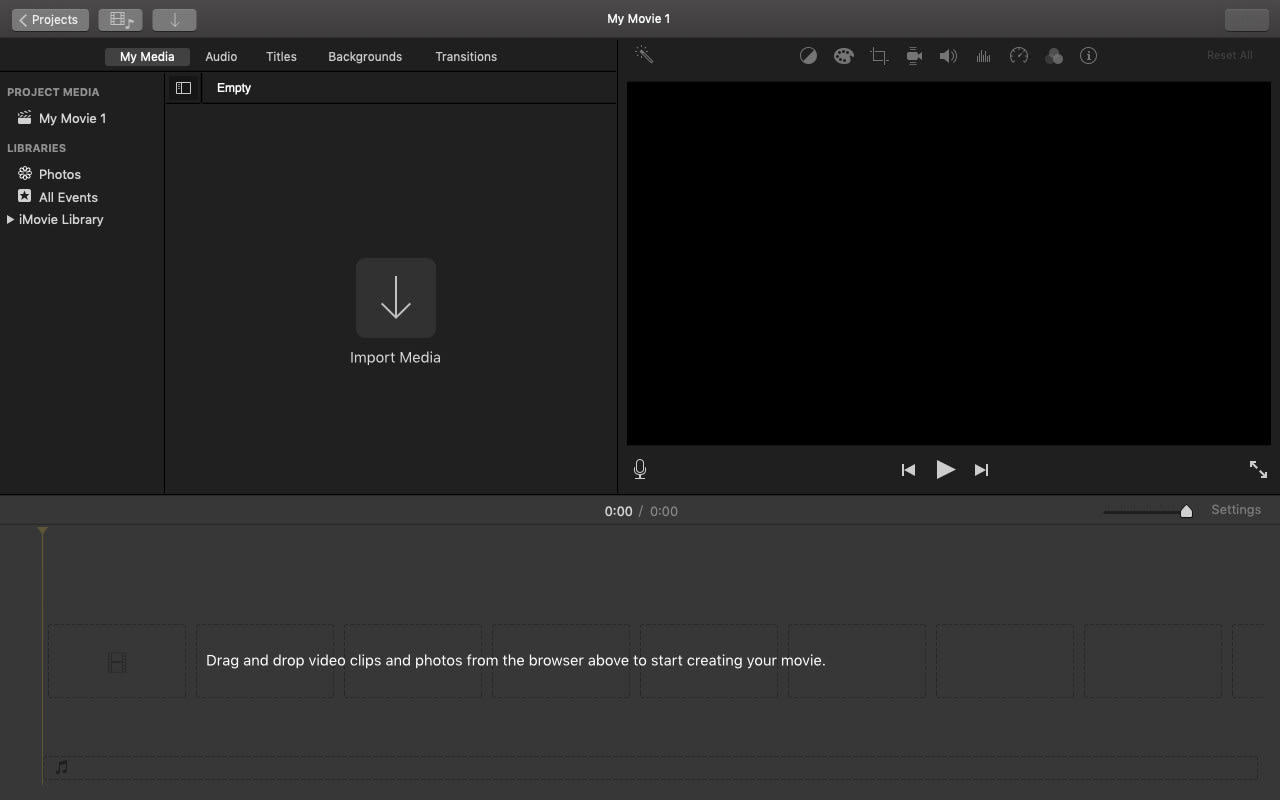Open color correction palette

(843, 56)
